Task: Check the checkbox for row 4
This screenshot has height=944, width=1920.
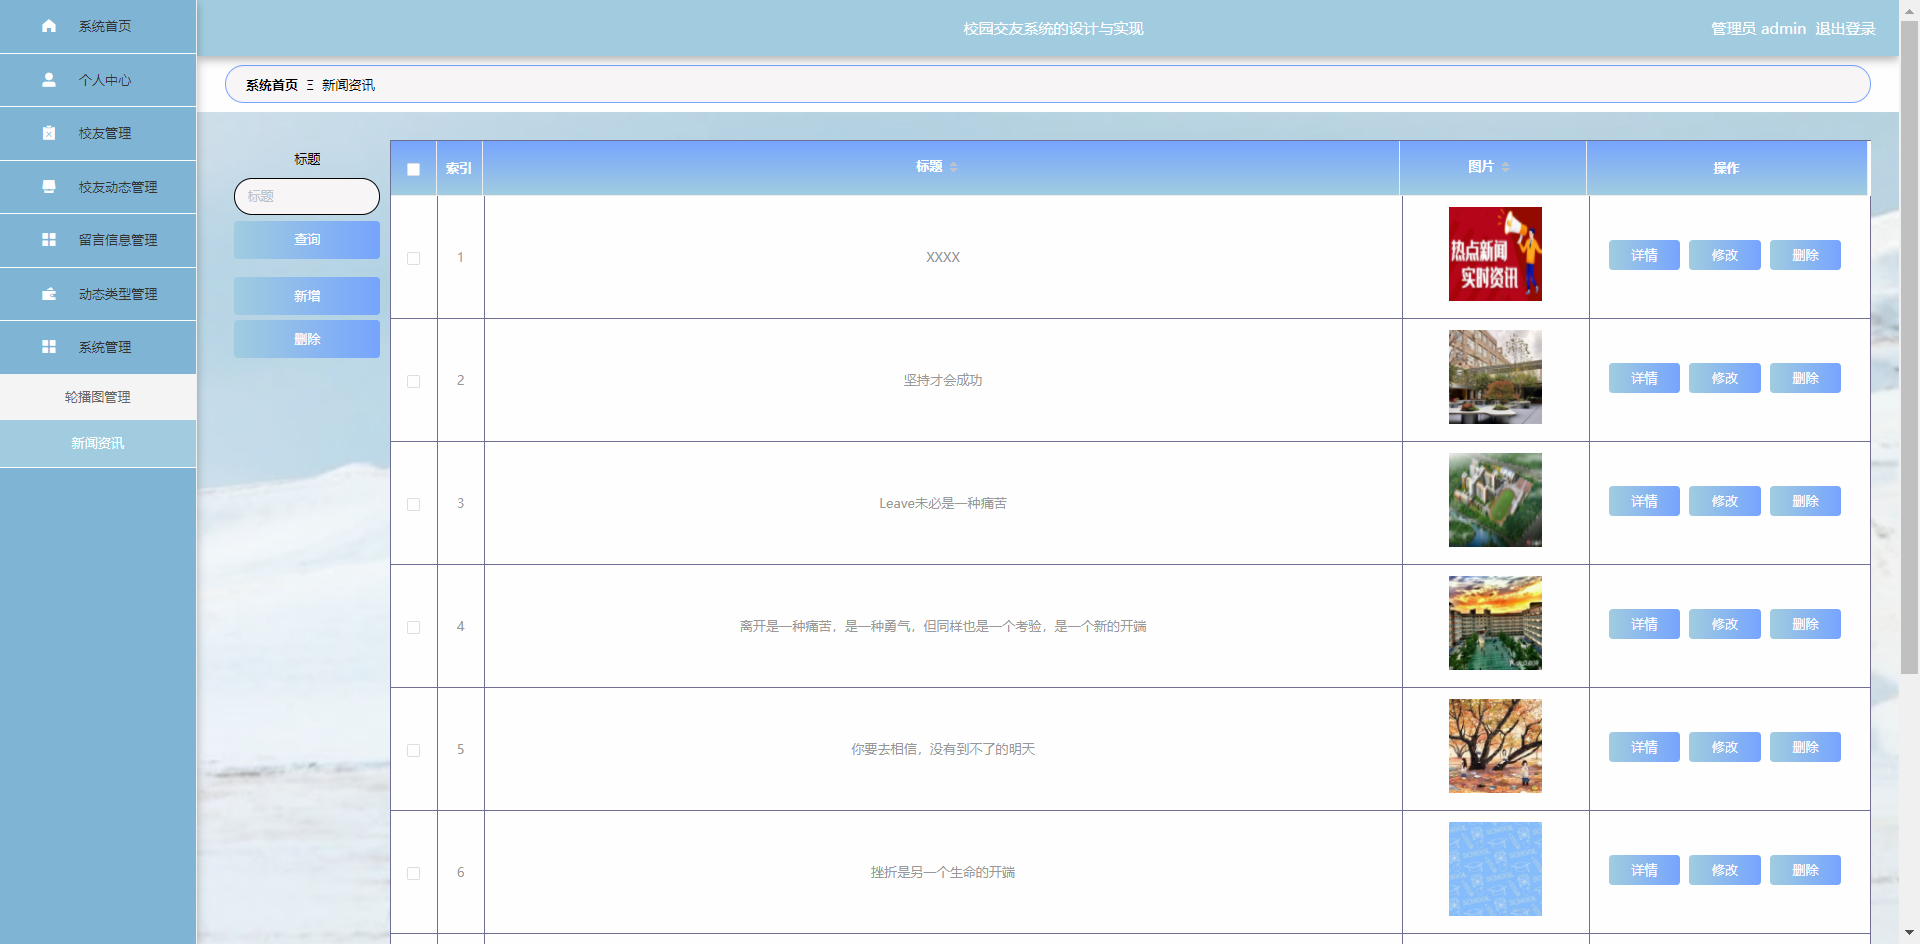Action: point(413,627)
